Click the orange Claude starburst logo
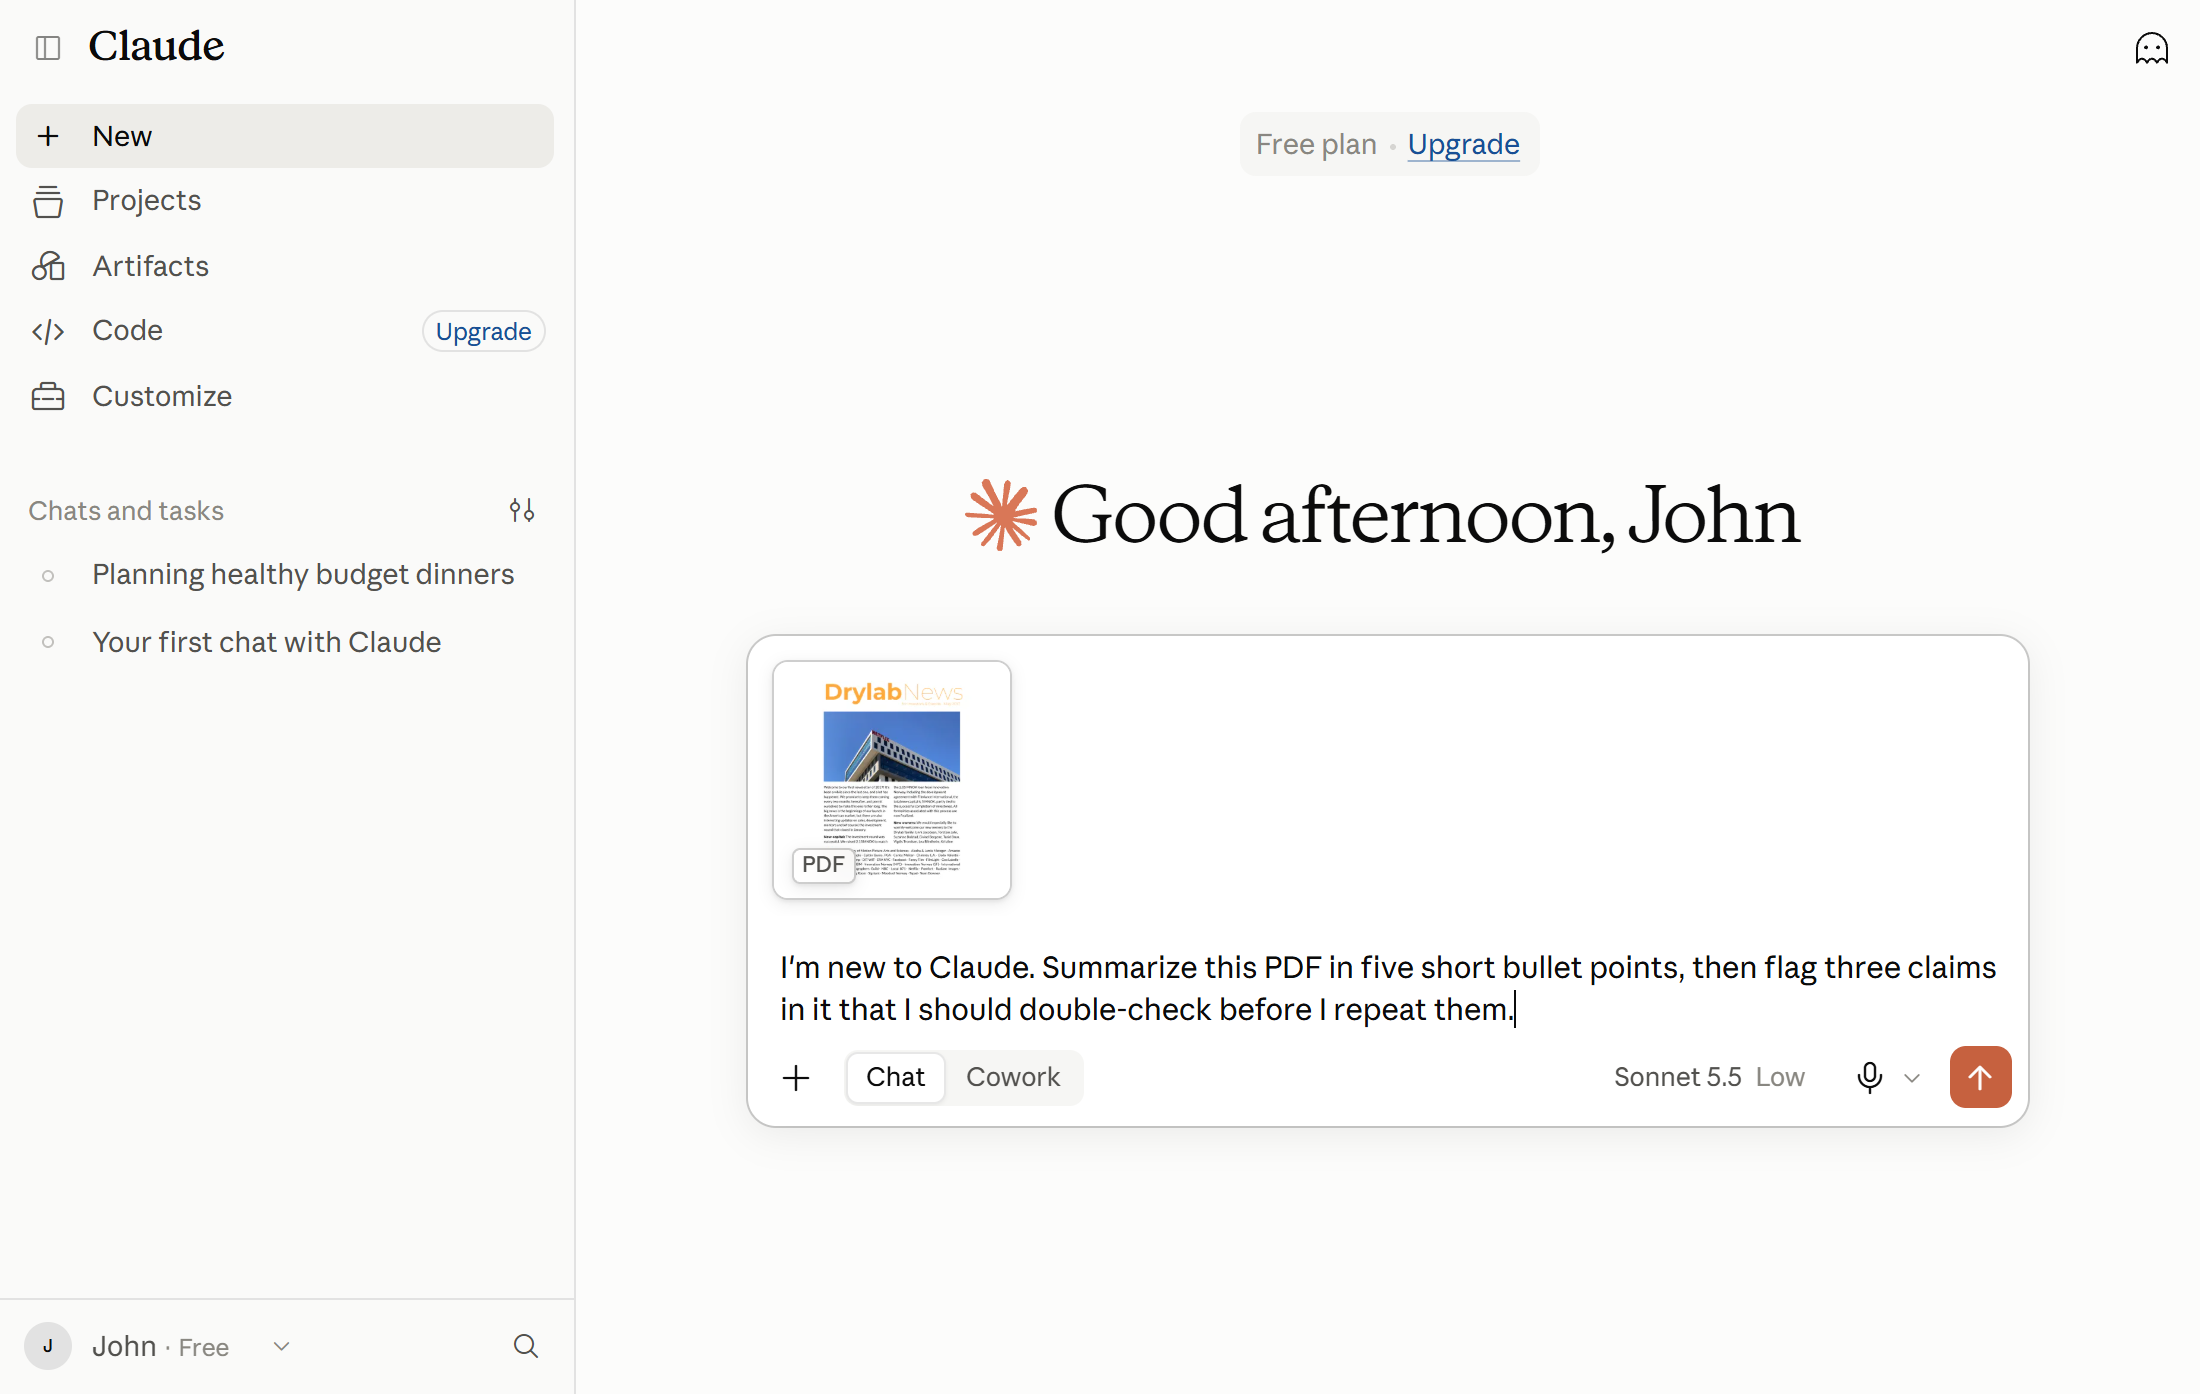The height and width of the screenshot is (1394, 2200). tap(1001, 515)
